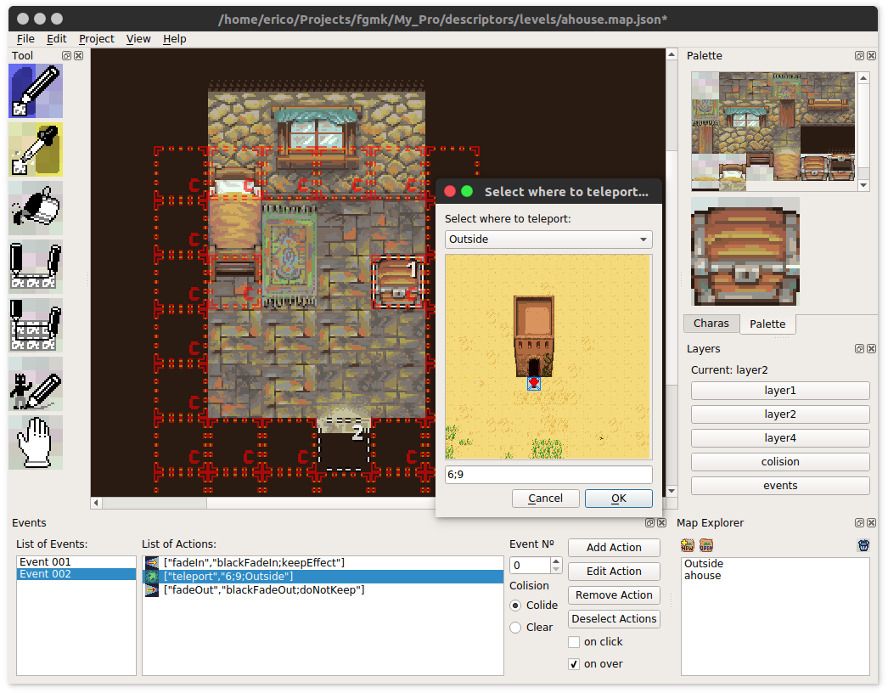Screen dimensions: 888x693
Task: Select the layer2 layer entry
Action: (779, 414)
